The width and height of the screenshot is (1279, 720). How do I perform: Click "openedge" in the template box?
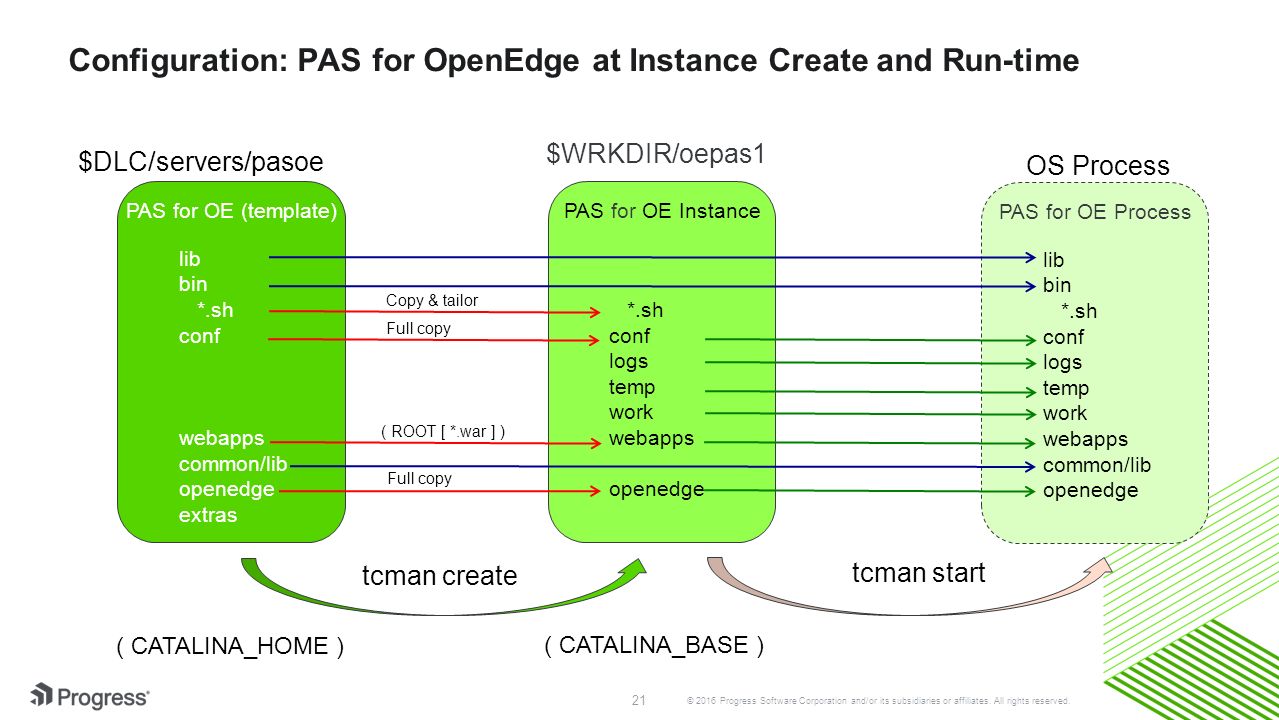(x=226, y=490)
